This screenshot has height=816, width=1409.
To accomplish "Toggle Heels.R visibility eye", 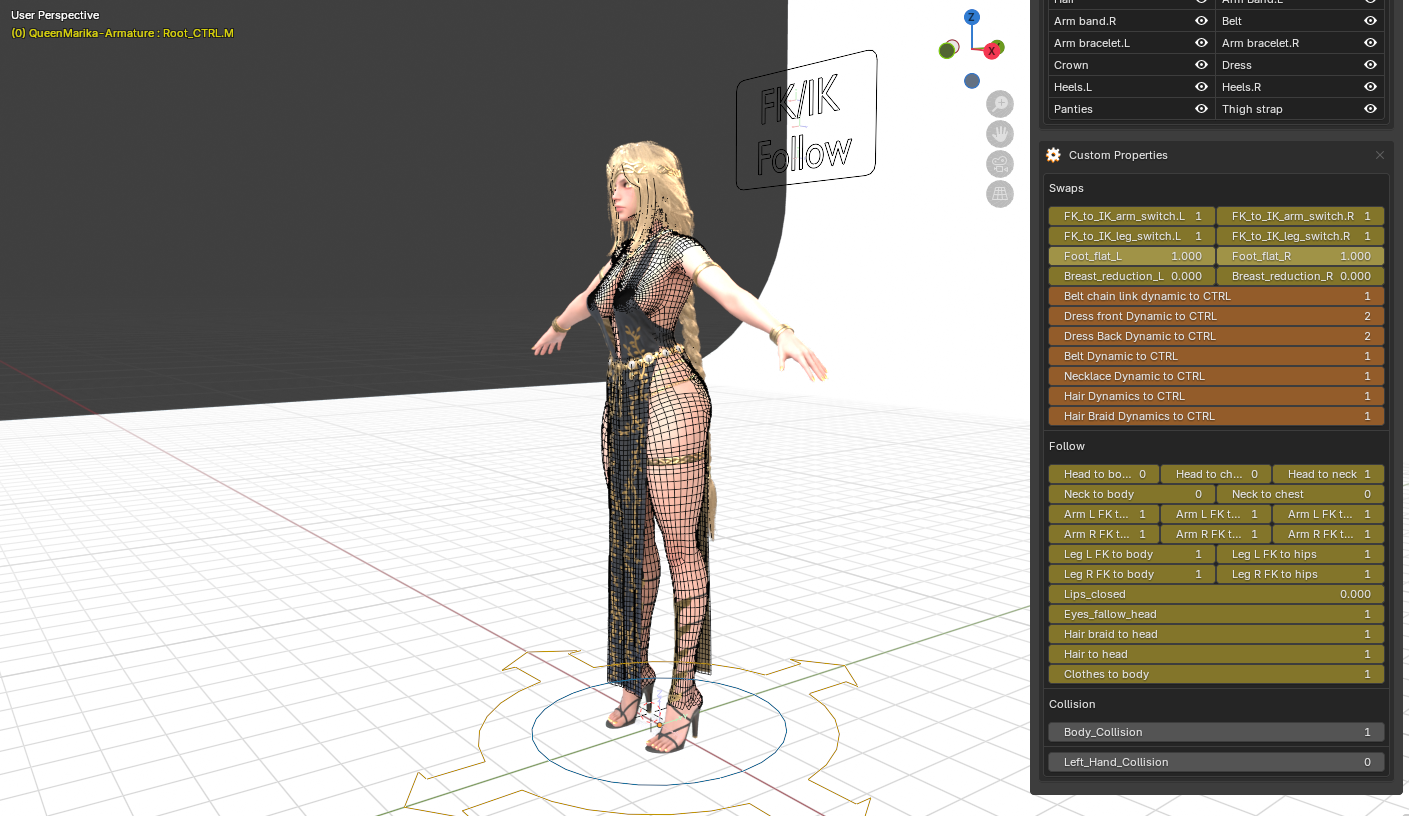I will pyautogui.click(x=1370, y=87).
